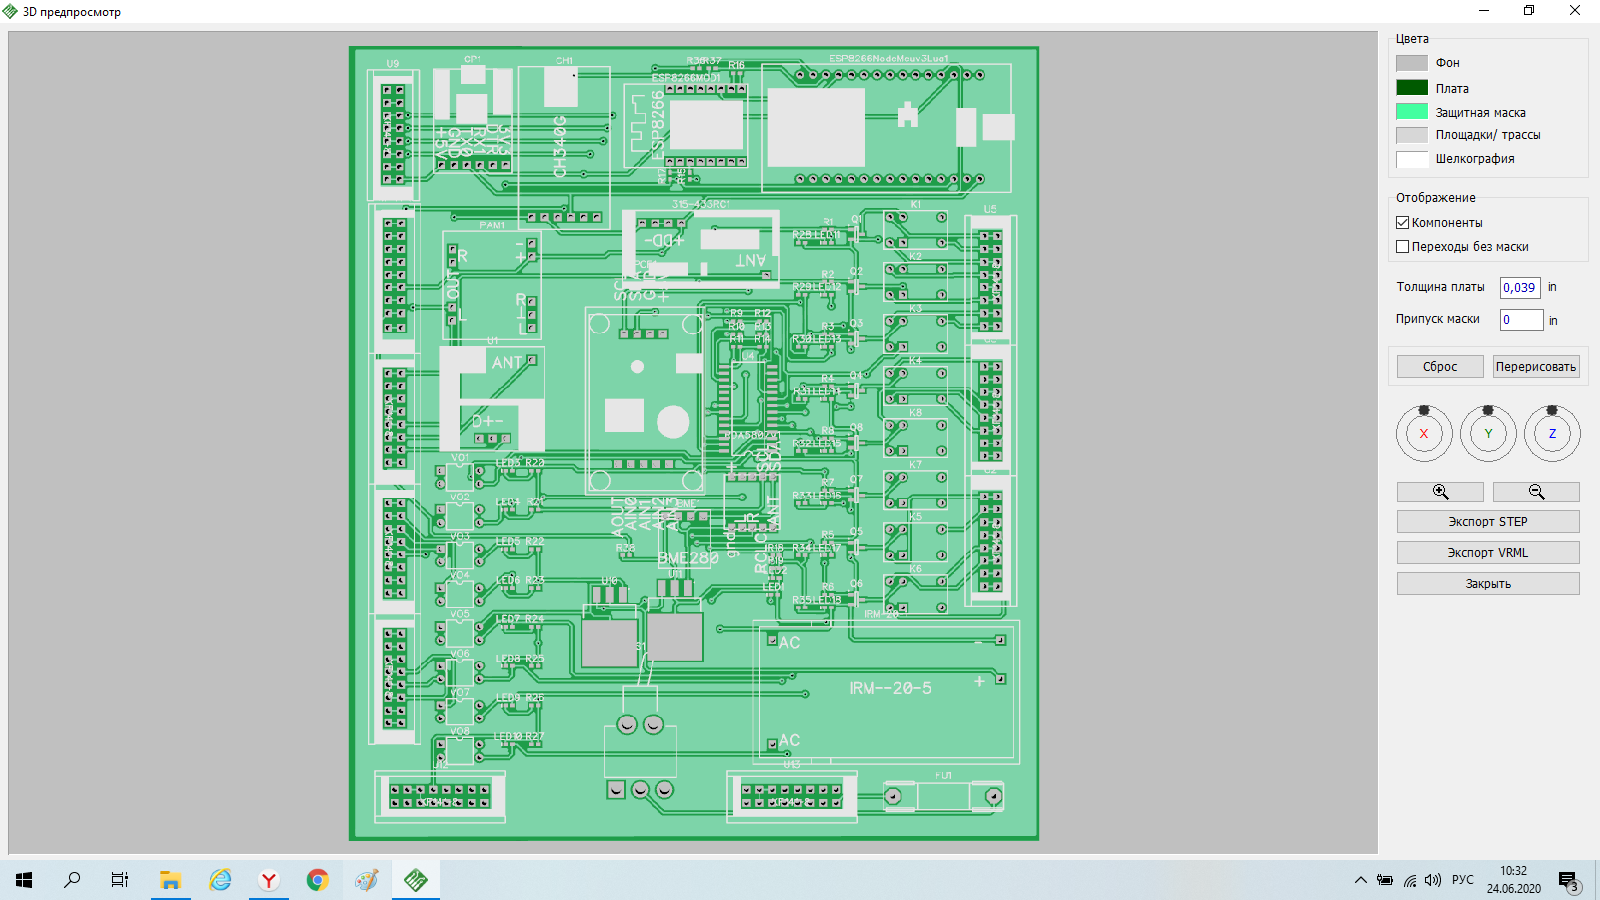Disable the Компоненты checkbox
Screen dimensions: 1600x900
[1403, 223]
